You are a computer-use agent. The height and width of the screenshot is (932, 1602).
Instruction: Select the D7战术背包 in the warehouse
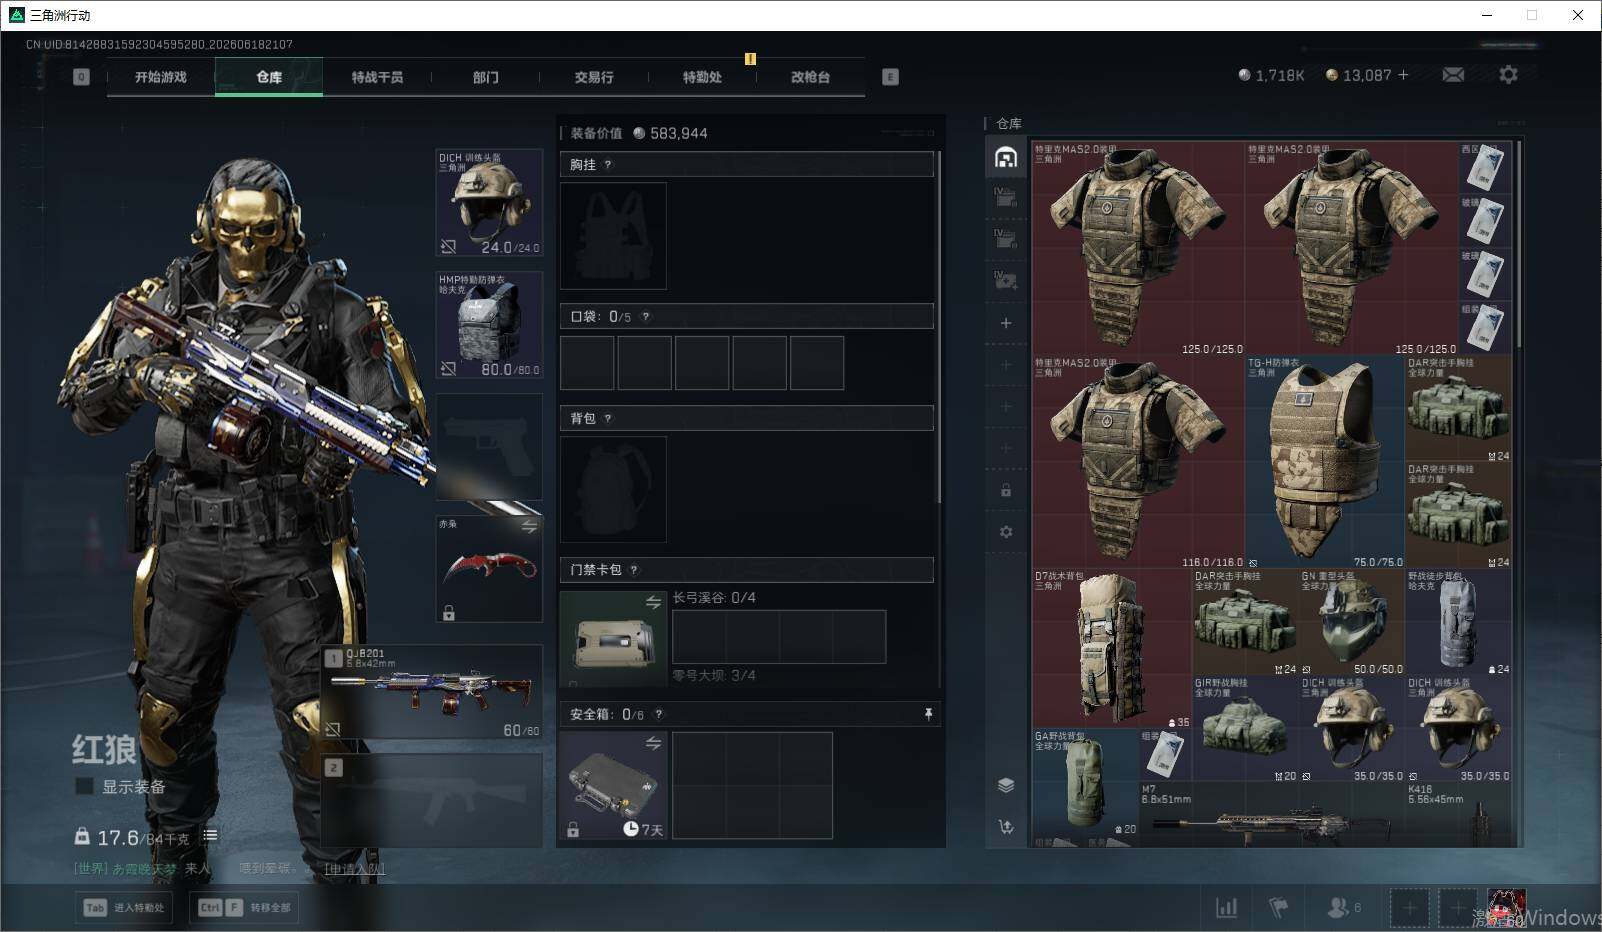tap(1112, 649)
